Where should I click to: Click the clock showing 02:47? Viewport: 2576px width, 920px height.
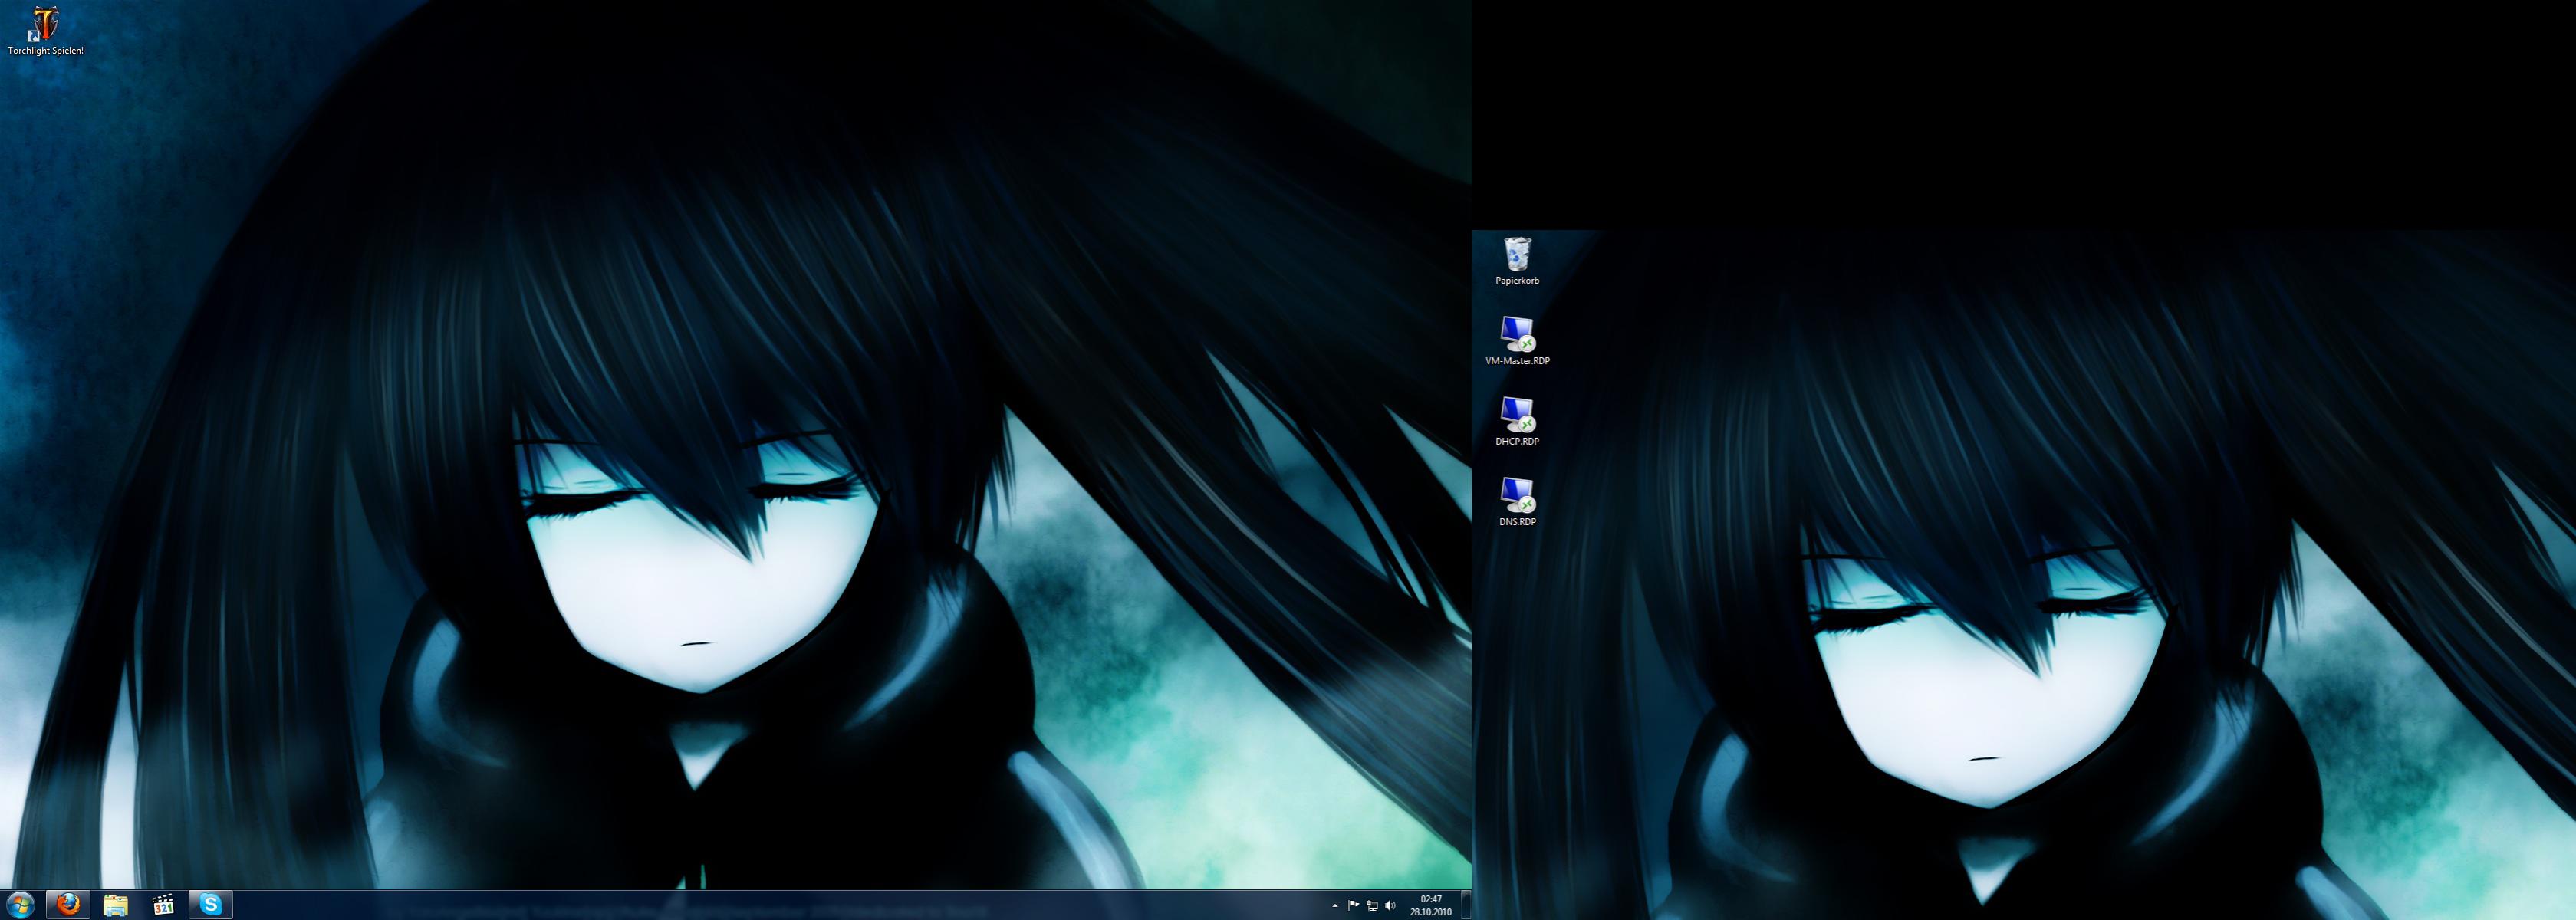1430,905
